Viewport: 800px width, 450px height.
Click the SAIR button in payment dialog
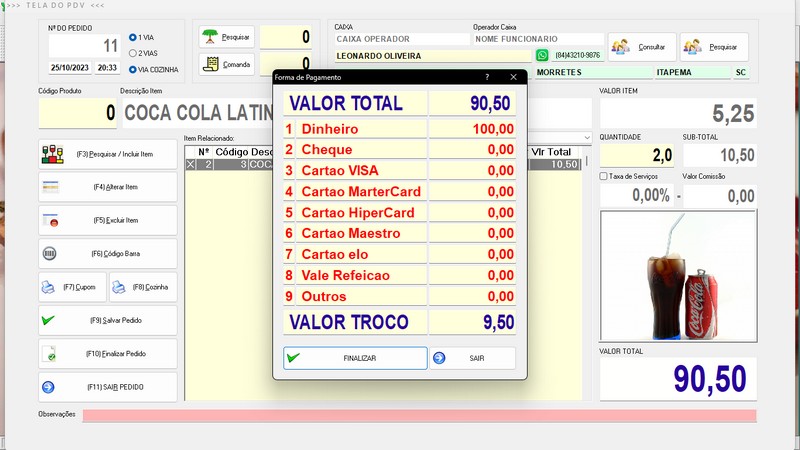pos(472,358)
